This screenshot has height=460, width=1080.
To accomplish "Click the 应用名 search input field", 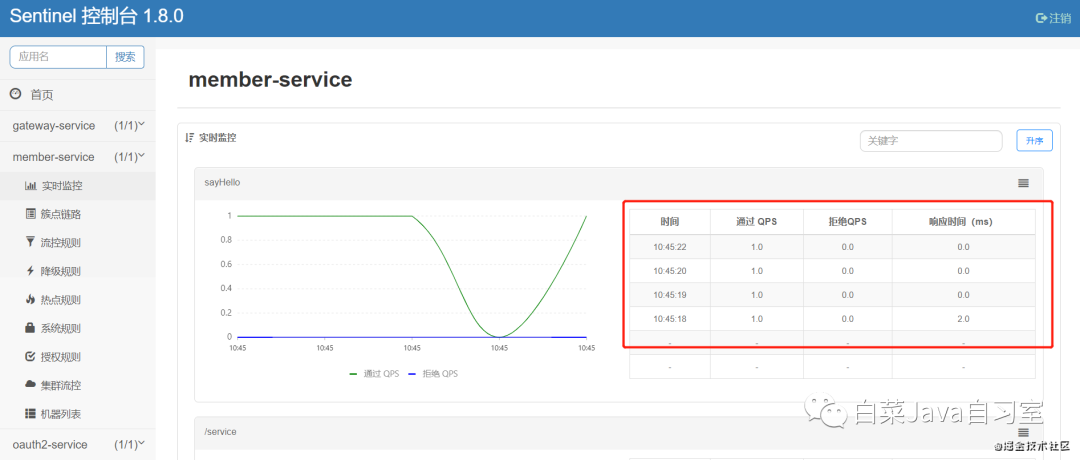I will click(58, 57).
